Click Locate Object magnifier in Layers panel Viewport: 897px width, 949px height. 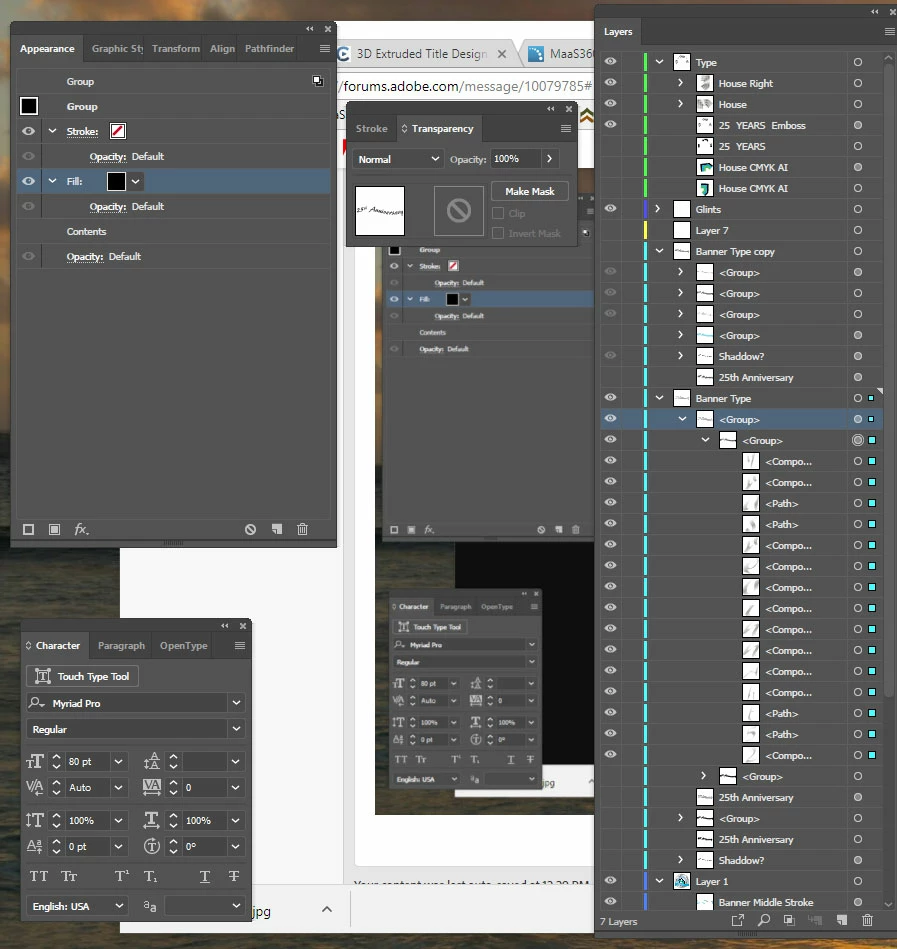[x=764, y=921]
